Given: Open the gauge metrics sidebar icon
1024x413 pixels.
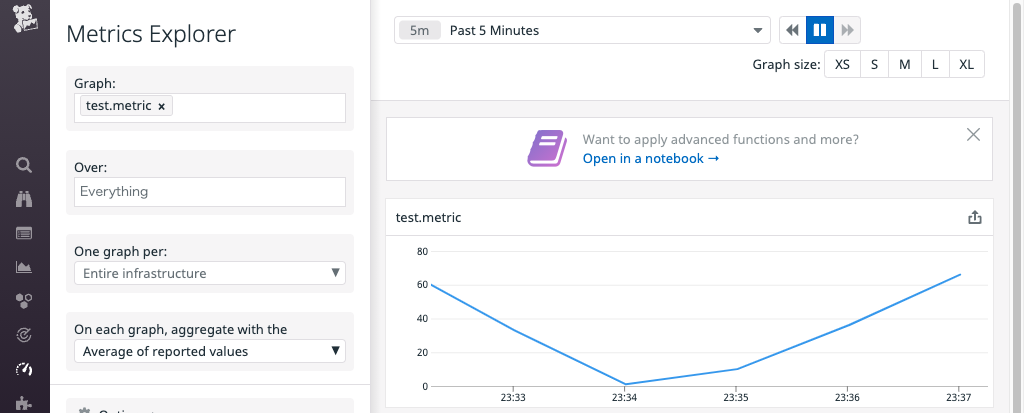Looking at the screenshot, I should pyautogui.click(x=24, y=369).
